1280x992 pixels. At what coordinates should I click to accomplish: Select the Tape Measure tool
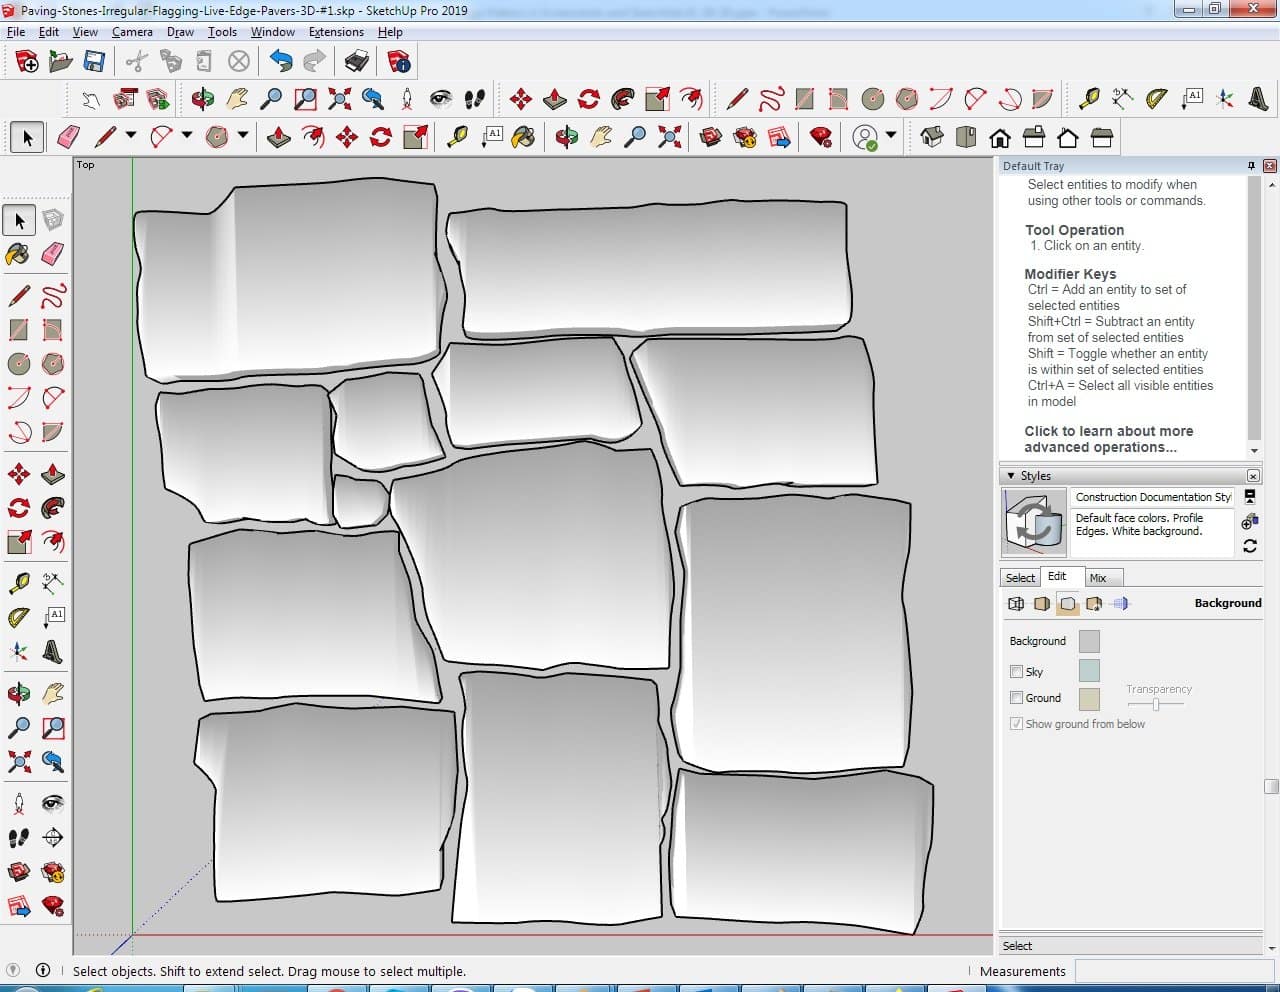coord(18,582)
